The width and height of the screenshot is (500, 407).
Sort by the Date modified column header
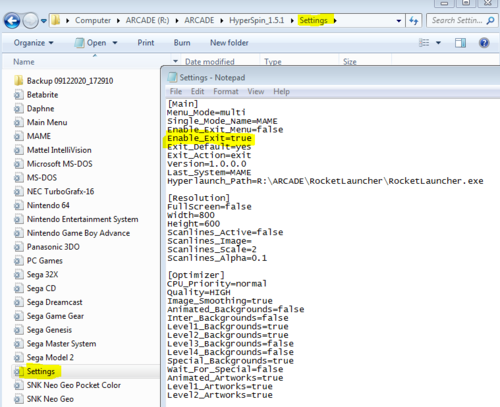[x=210, y=62]
